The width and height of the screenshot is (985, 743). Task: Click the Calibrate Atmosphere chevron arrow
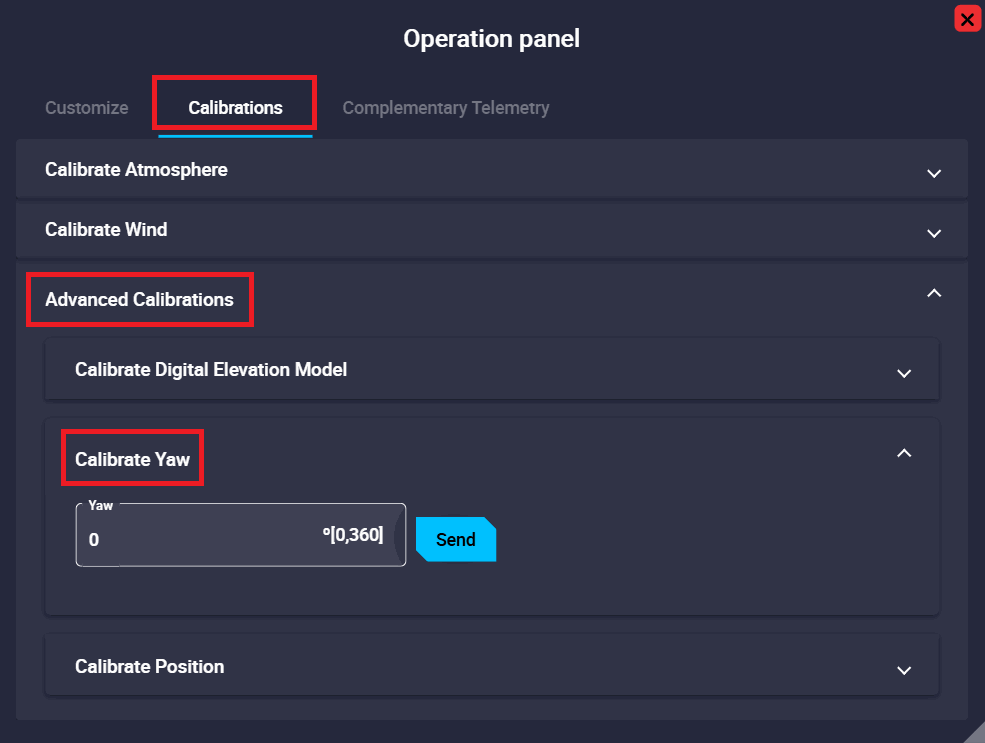(x=934, y=173)
